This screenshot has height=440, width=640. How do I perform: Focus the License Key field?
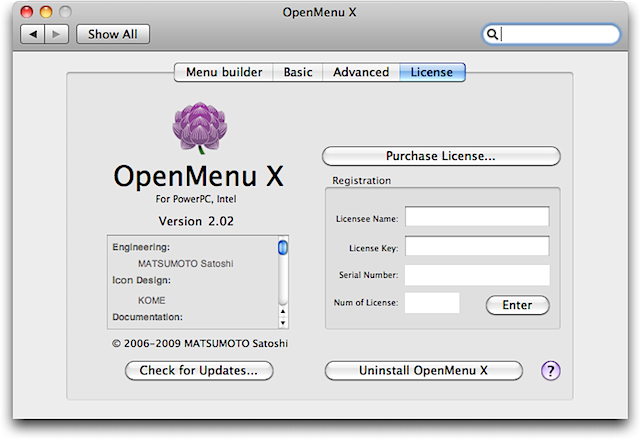pos(477,246)
